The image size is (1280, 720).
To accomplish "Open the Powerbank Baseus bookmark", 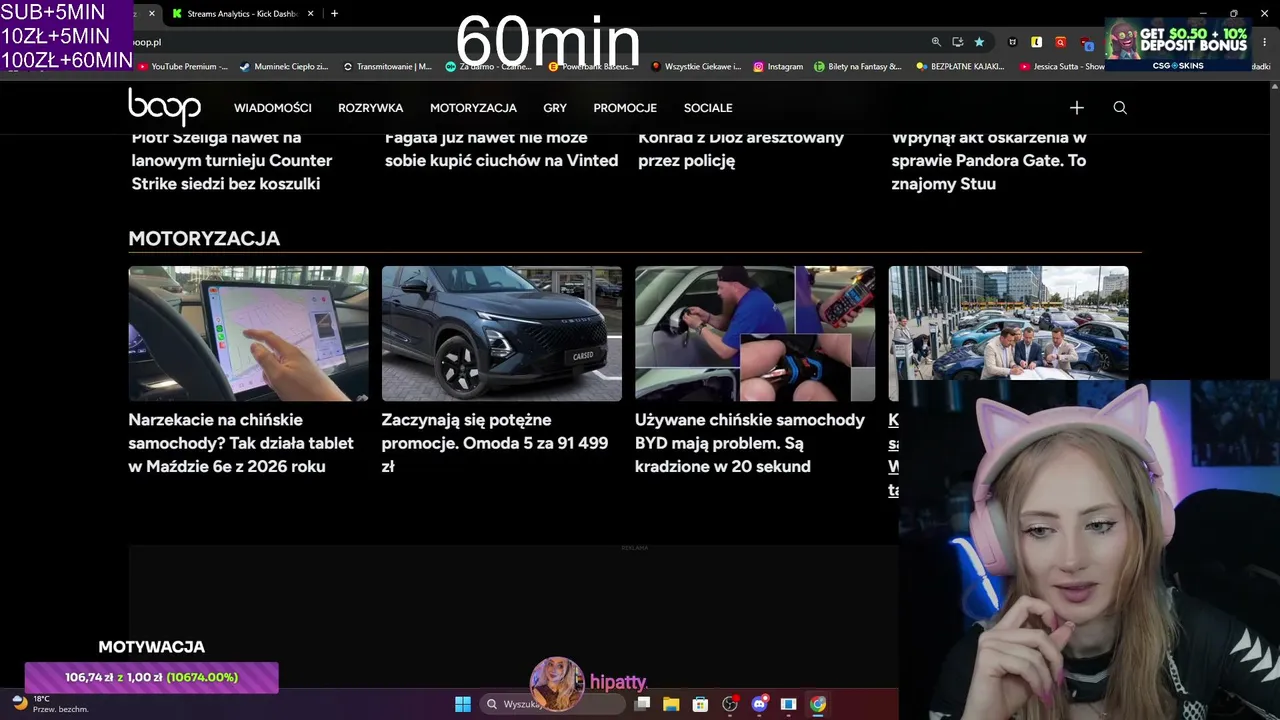I will [x=593, y=67].
